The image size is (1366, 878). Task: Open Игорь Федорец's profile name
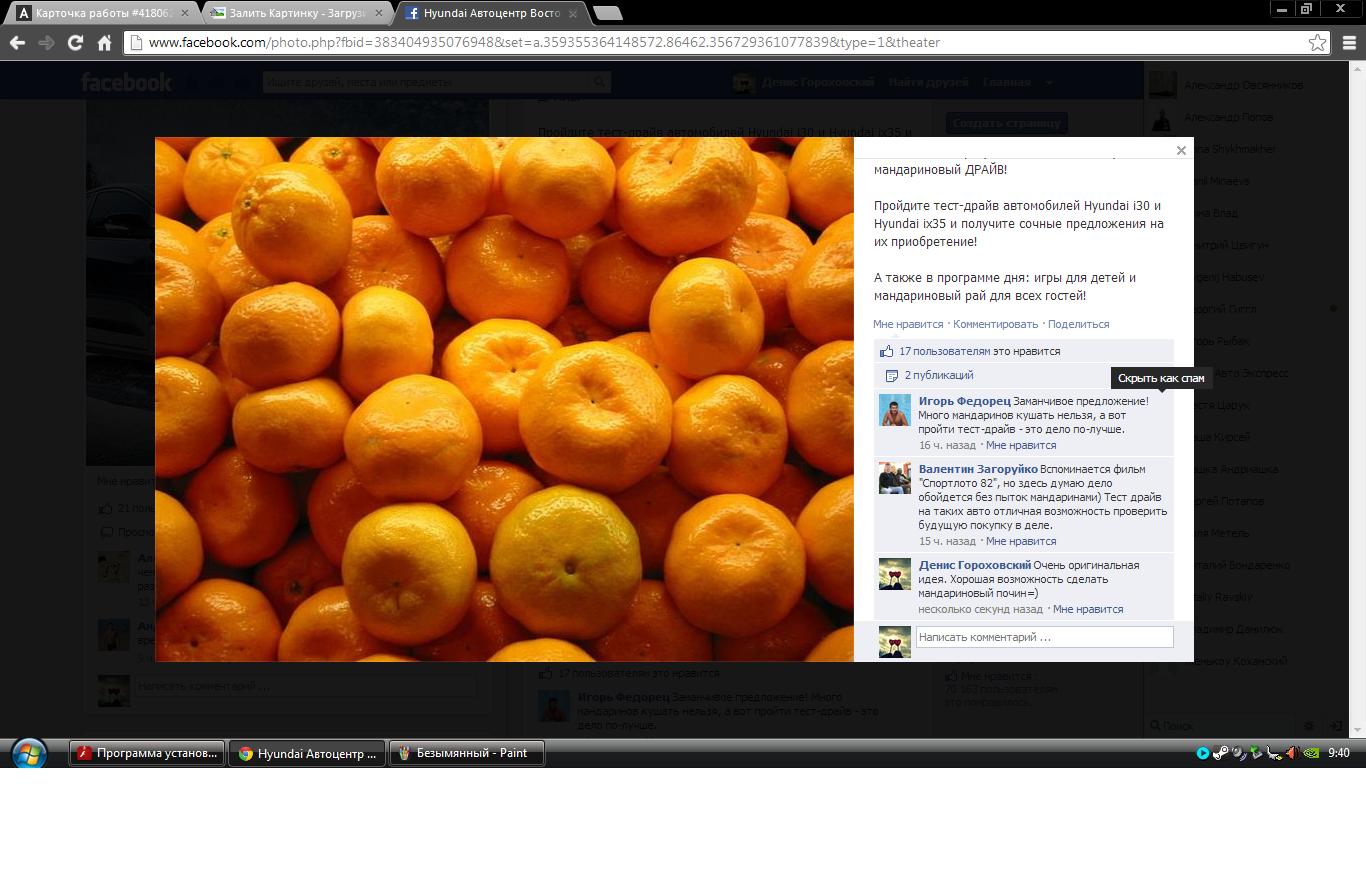(965, 401)
